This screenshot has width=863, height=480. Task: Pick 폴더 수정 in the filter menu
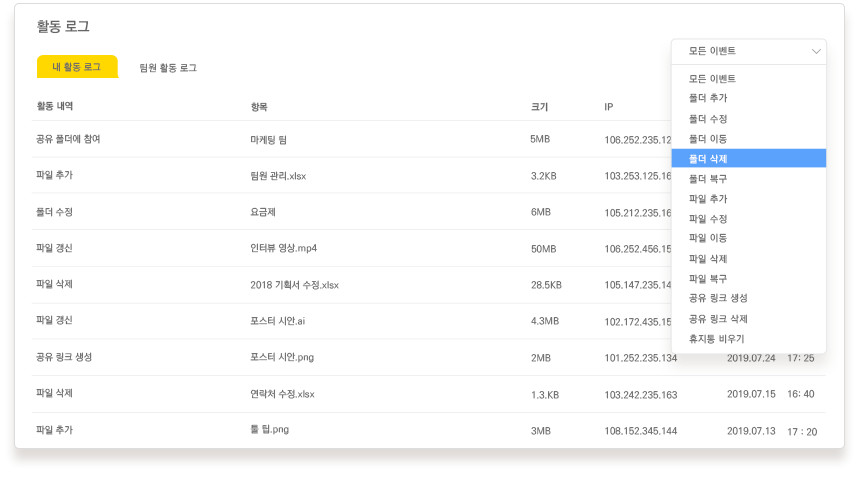pos(708,118)
